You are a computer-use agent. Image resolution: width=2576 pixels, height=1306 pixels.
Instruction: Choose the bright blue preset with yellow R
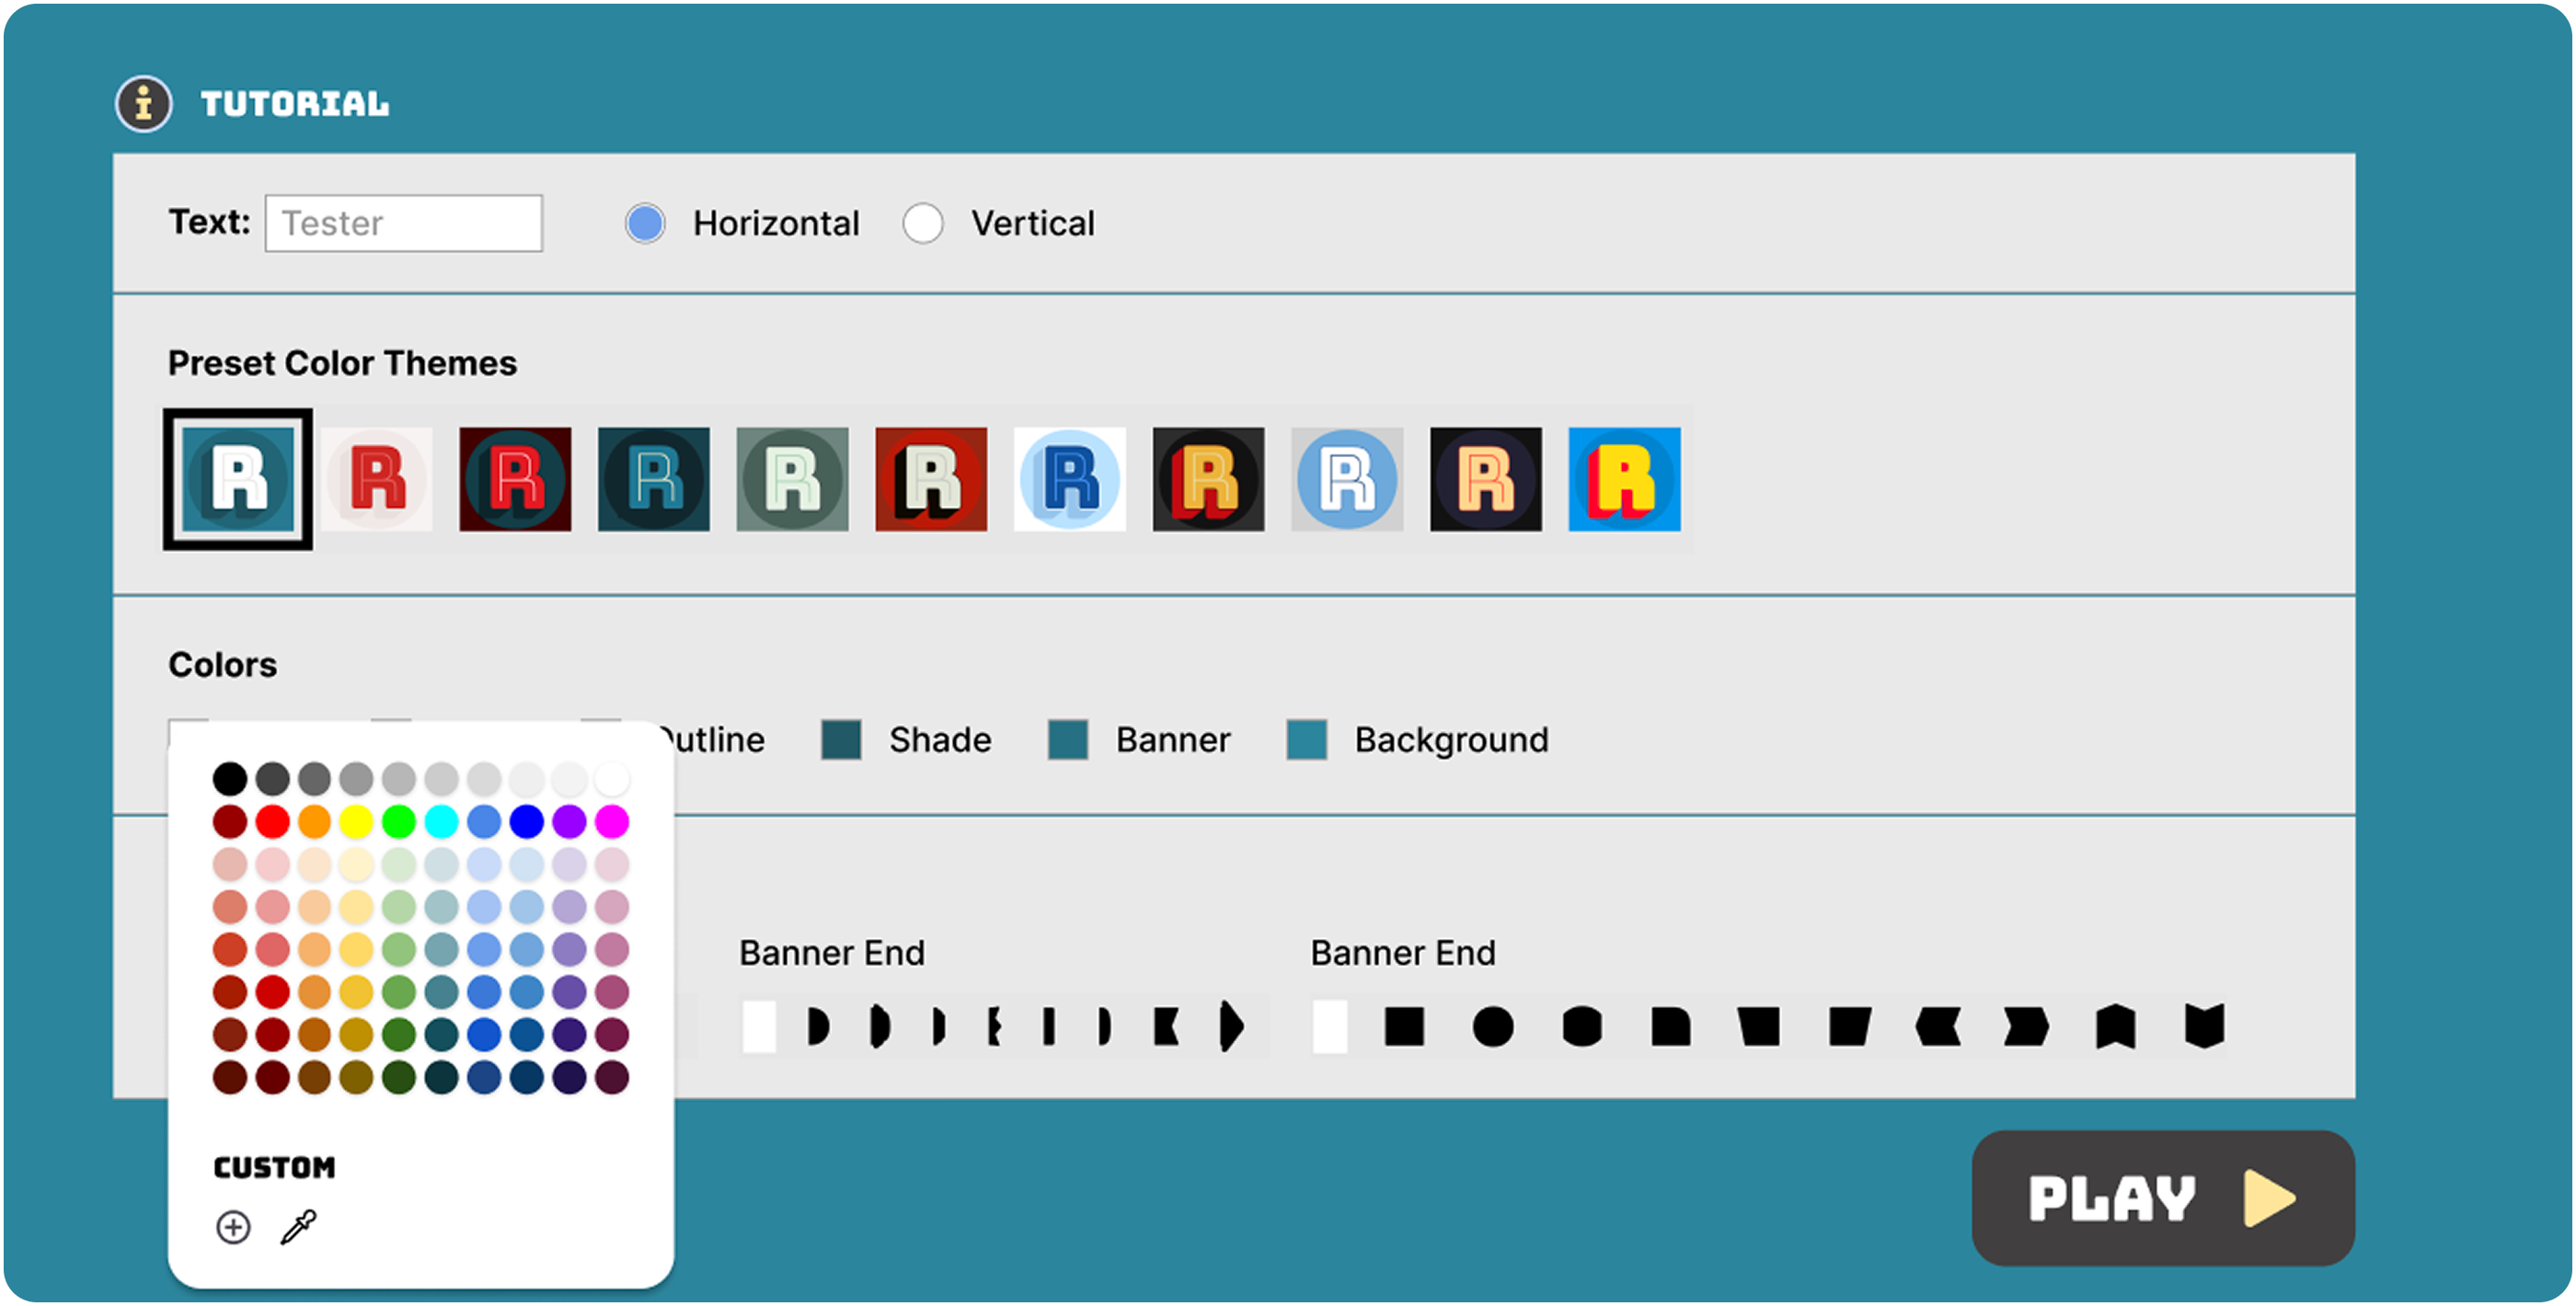tap(1625, 479)
